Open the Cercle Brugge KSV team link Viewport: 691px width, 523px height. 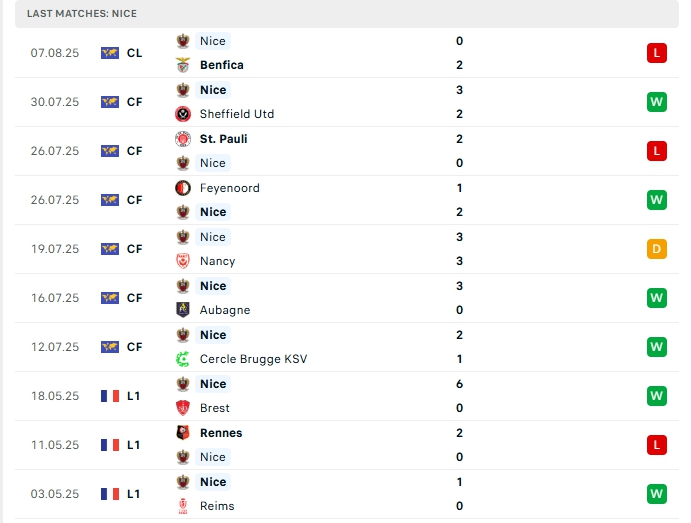click(x=253, y=359)
